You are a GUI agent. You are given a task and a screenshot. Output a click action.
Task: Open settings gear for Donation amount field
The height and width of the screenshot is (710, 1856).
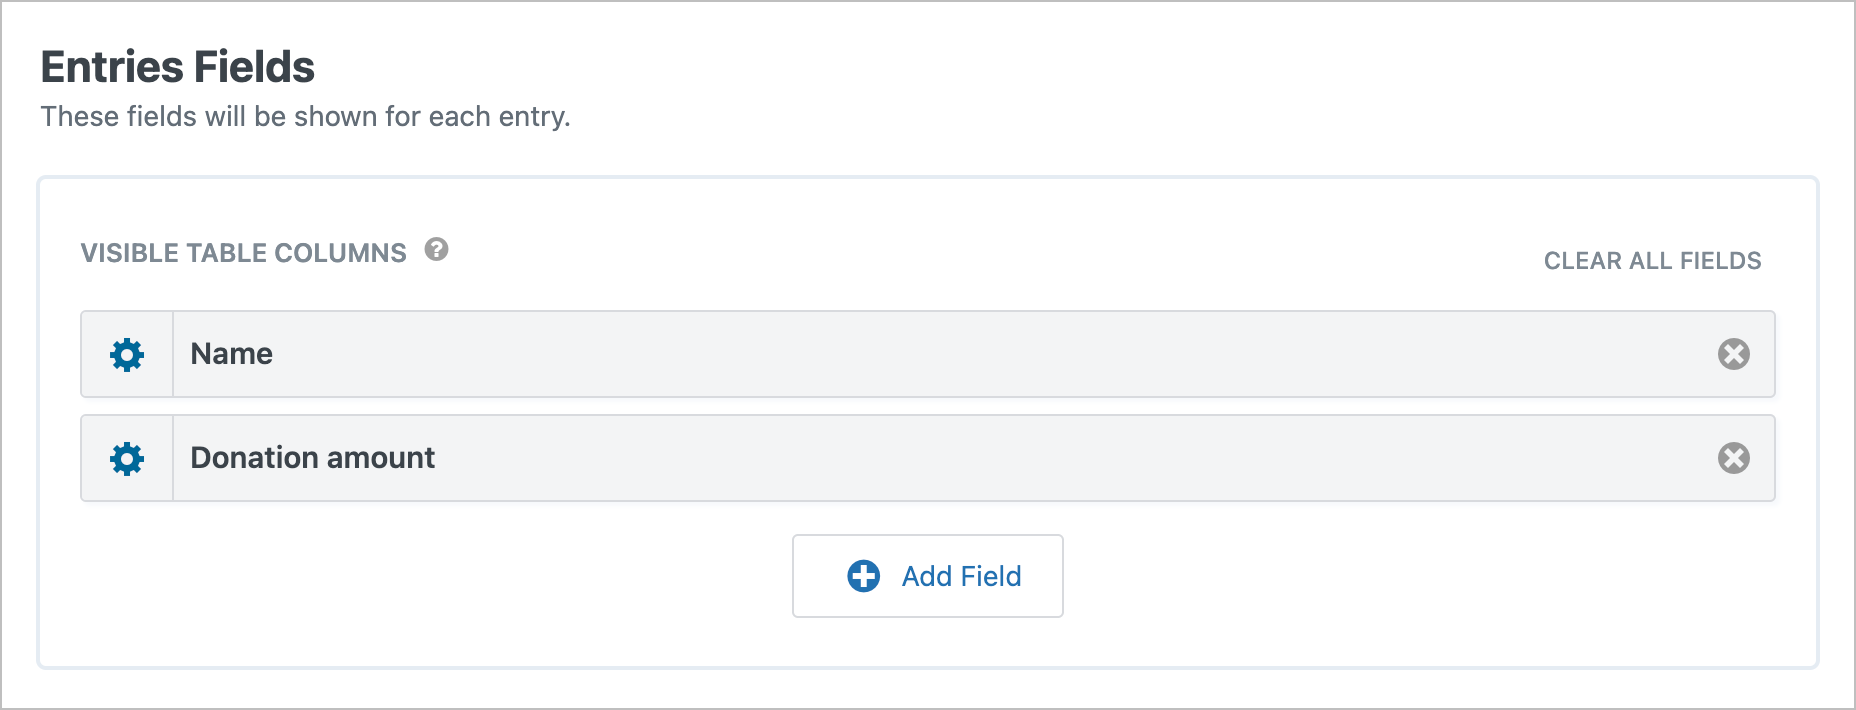127,459
